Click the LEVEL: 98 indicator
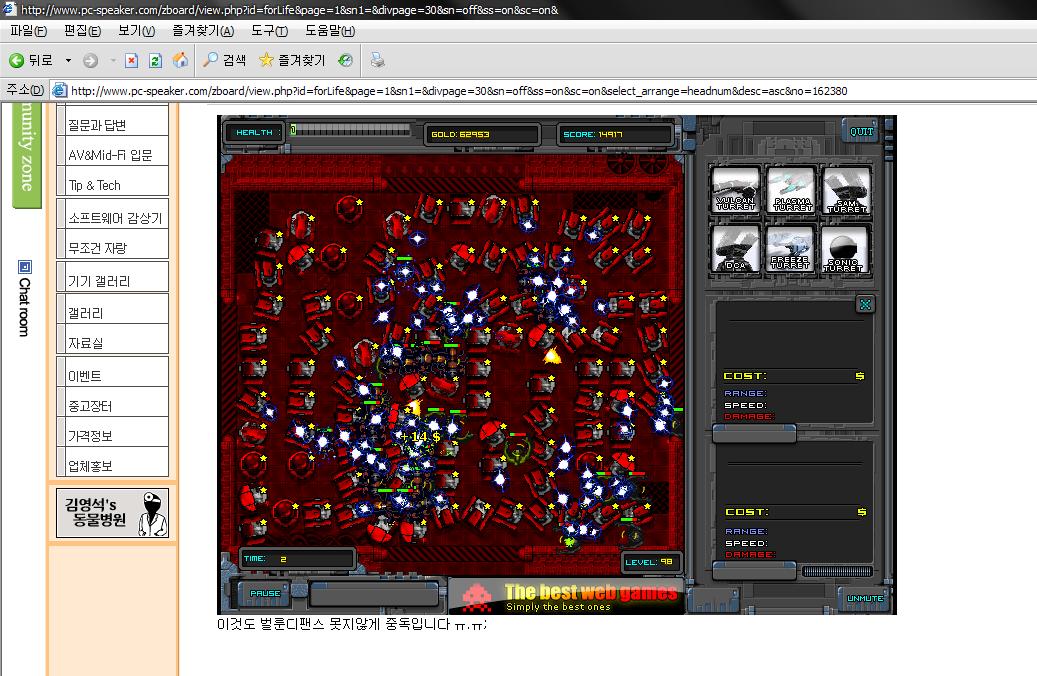The image size is (1037, 676). click(649, 562)
